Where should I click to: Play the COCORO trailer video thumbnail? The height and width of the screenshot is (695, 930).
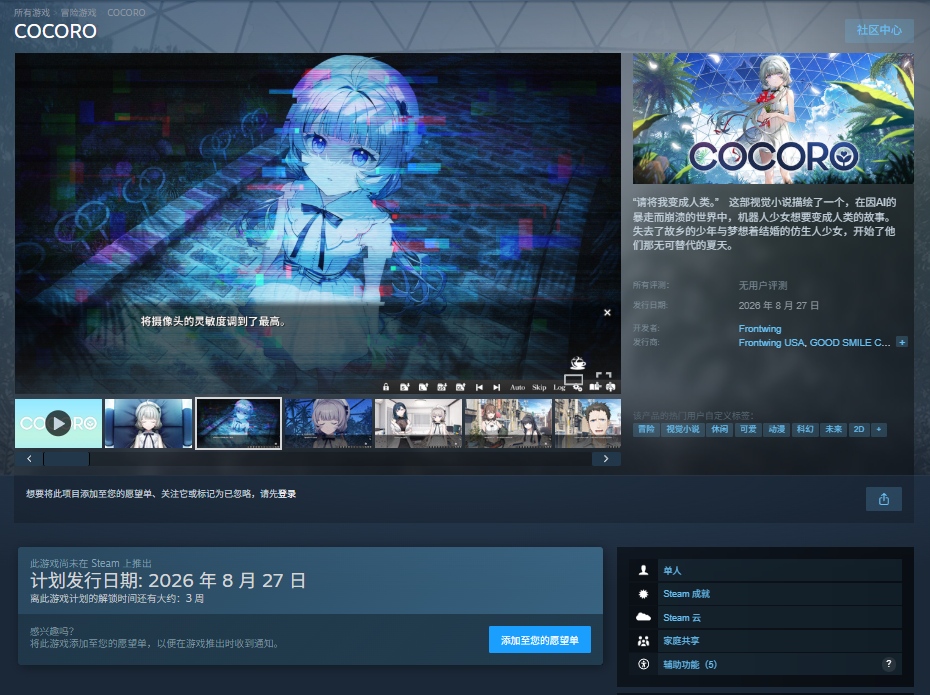(58, 423)
